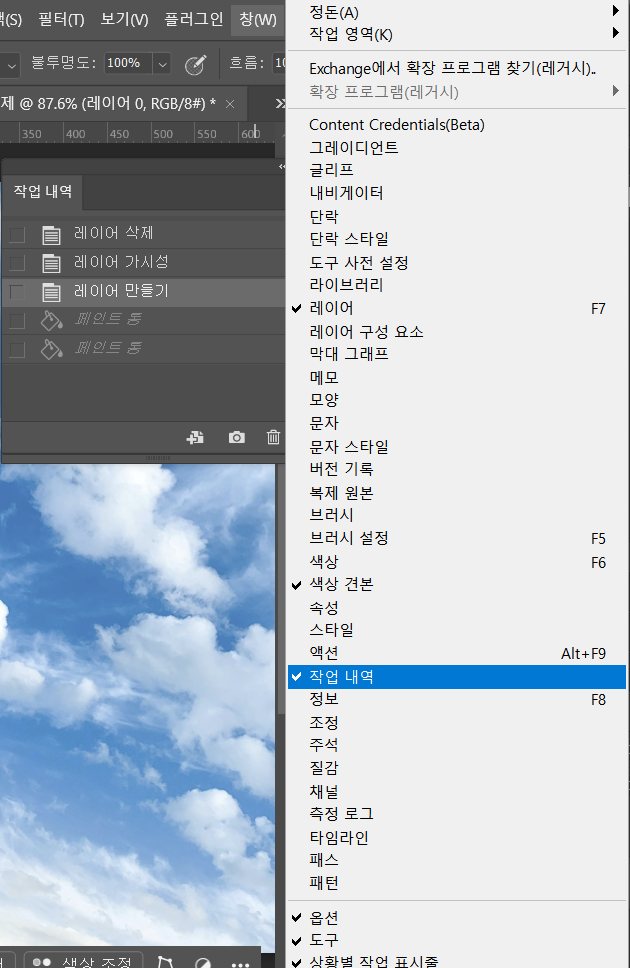
Task: Select 채널 in Window menu
Action: [457, 791]
